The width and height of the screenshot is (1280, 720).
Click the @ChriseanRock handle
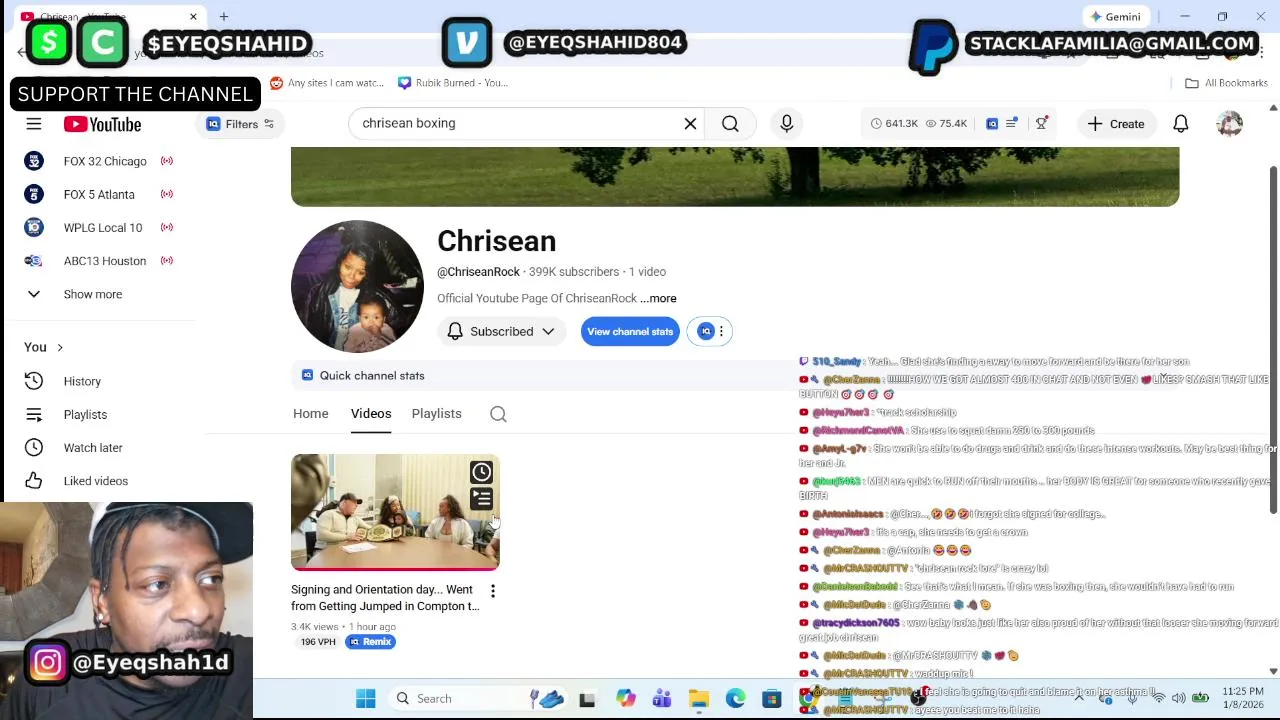[x=478, y=272]
